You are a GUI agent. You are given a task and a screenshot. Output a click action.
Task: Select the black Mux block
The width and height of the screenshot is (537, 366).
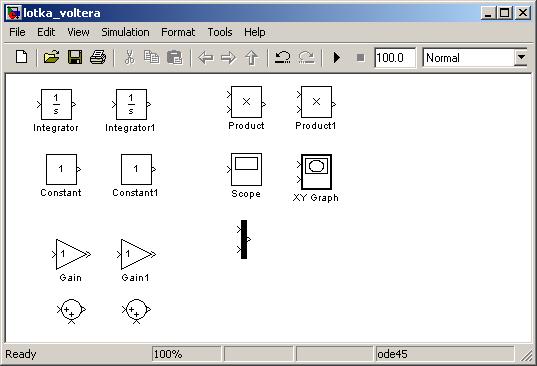(x=244, y=239)
